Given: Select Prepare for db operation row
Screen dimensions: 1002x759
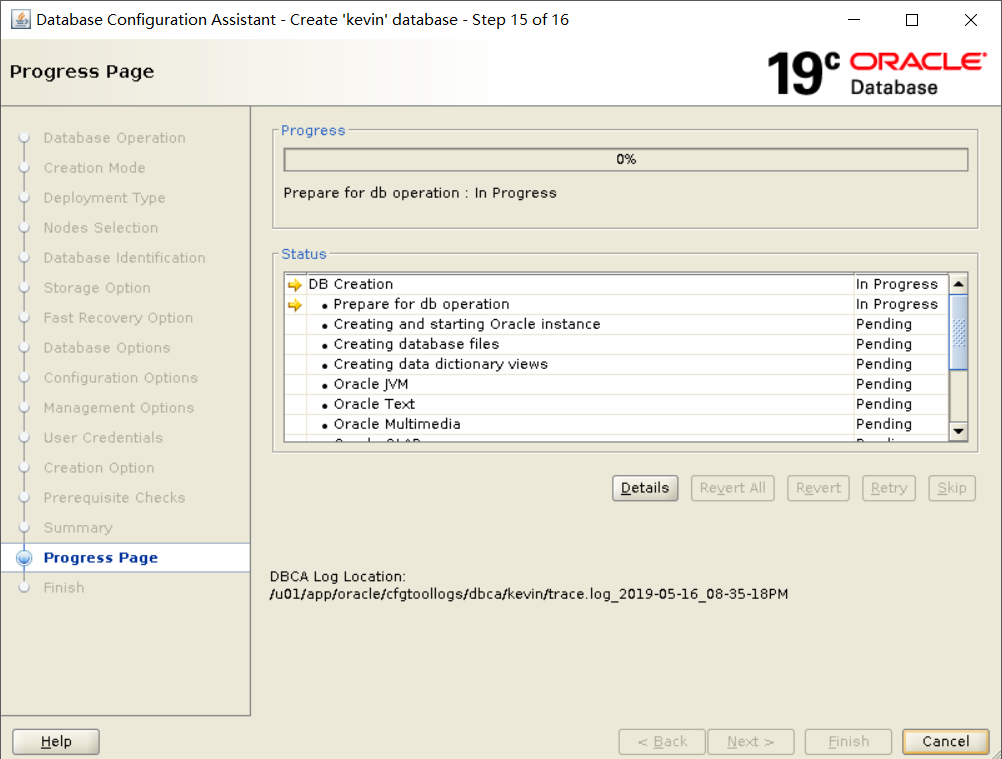Looking at the screenshot, I should [617, 304].
